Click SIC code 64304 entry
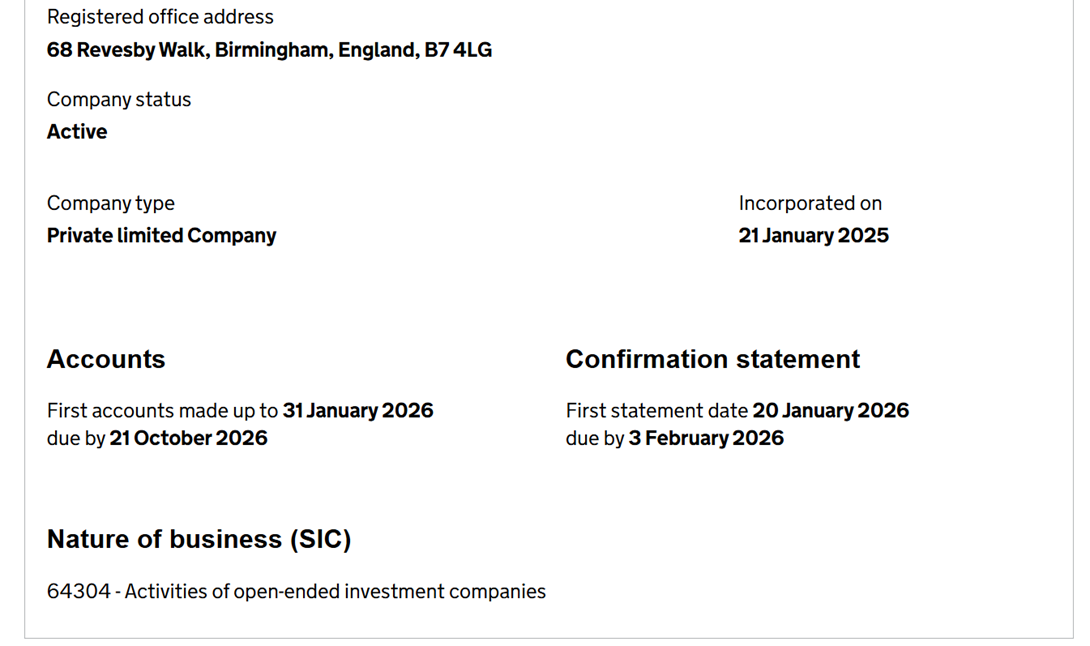 pos(296,591)
